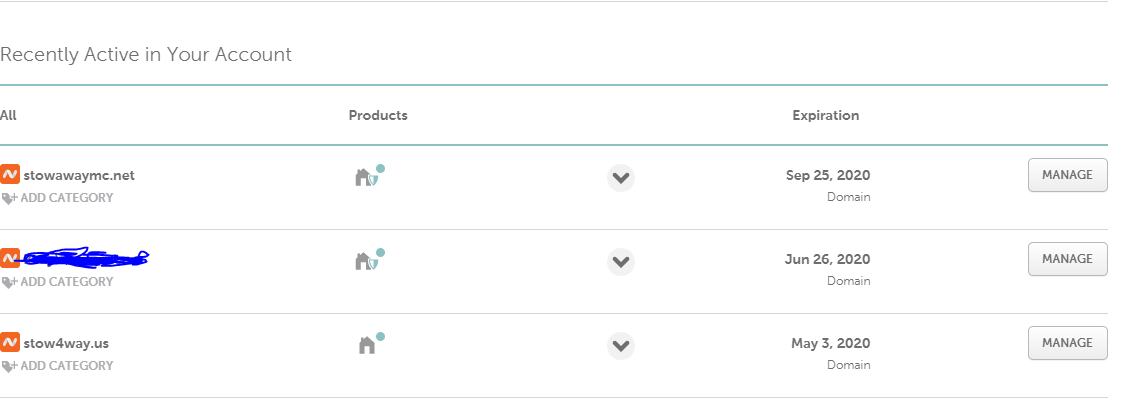Expand the stow4way.us row details chevron

[620, 345]
